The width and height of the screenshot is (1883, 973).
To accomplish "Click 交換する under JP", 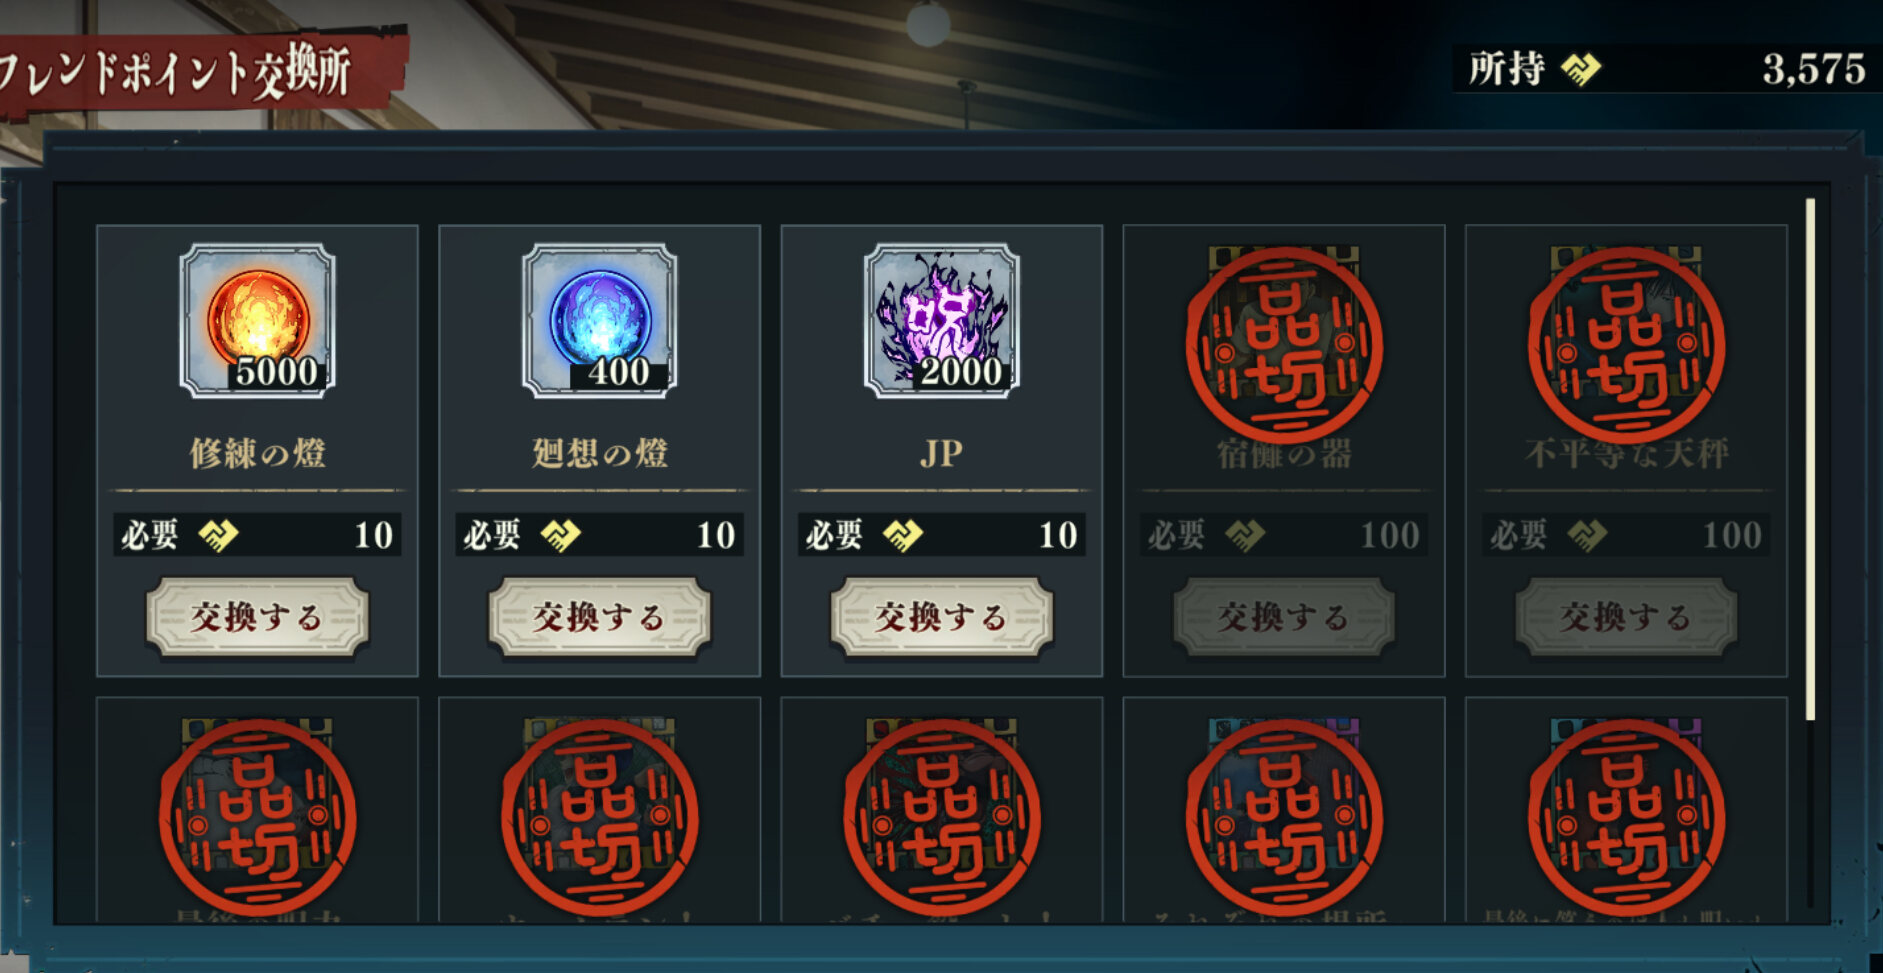I will point(941,617).
